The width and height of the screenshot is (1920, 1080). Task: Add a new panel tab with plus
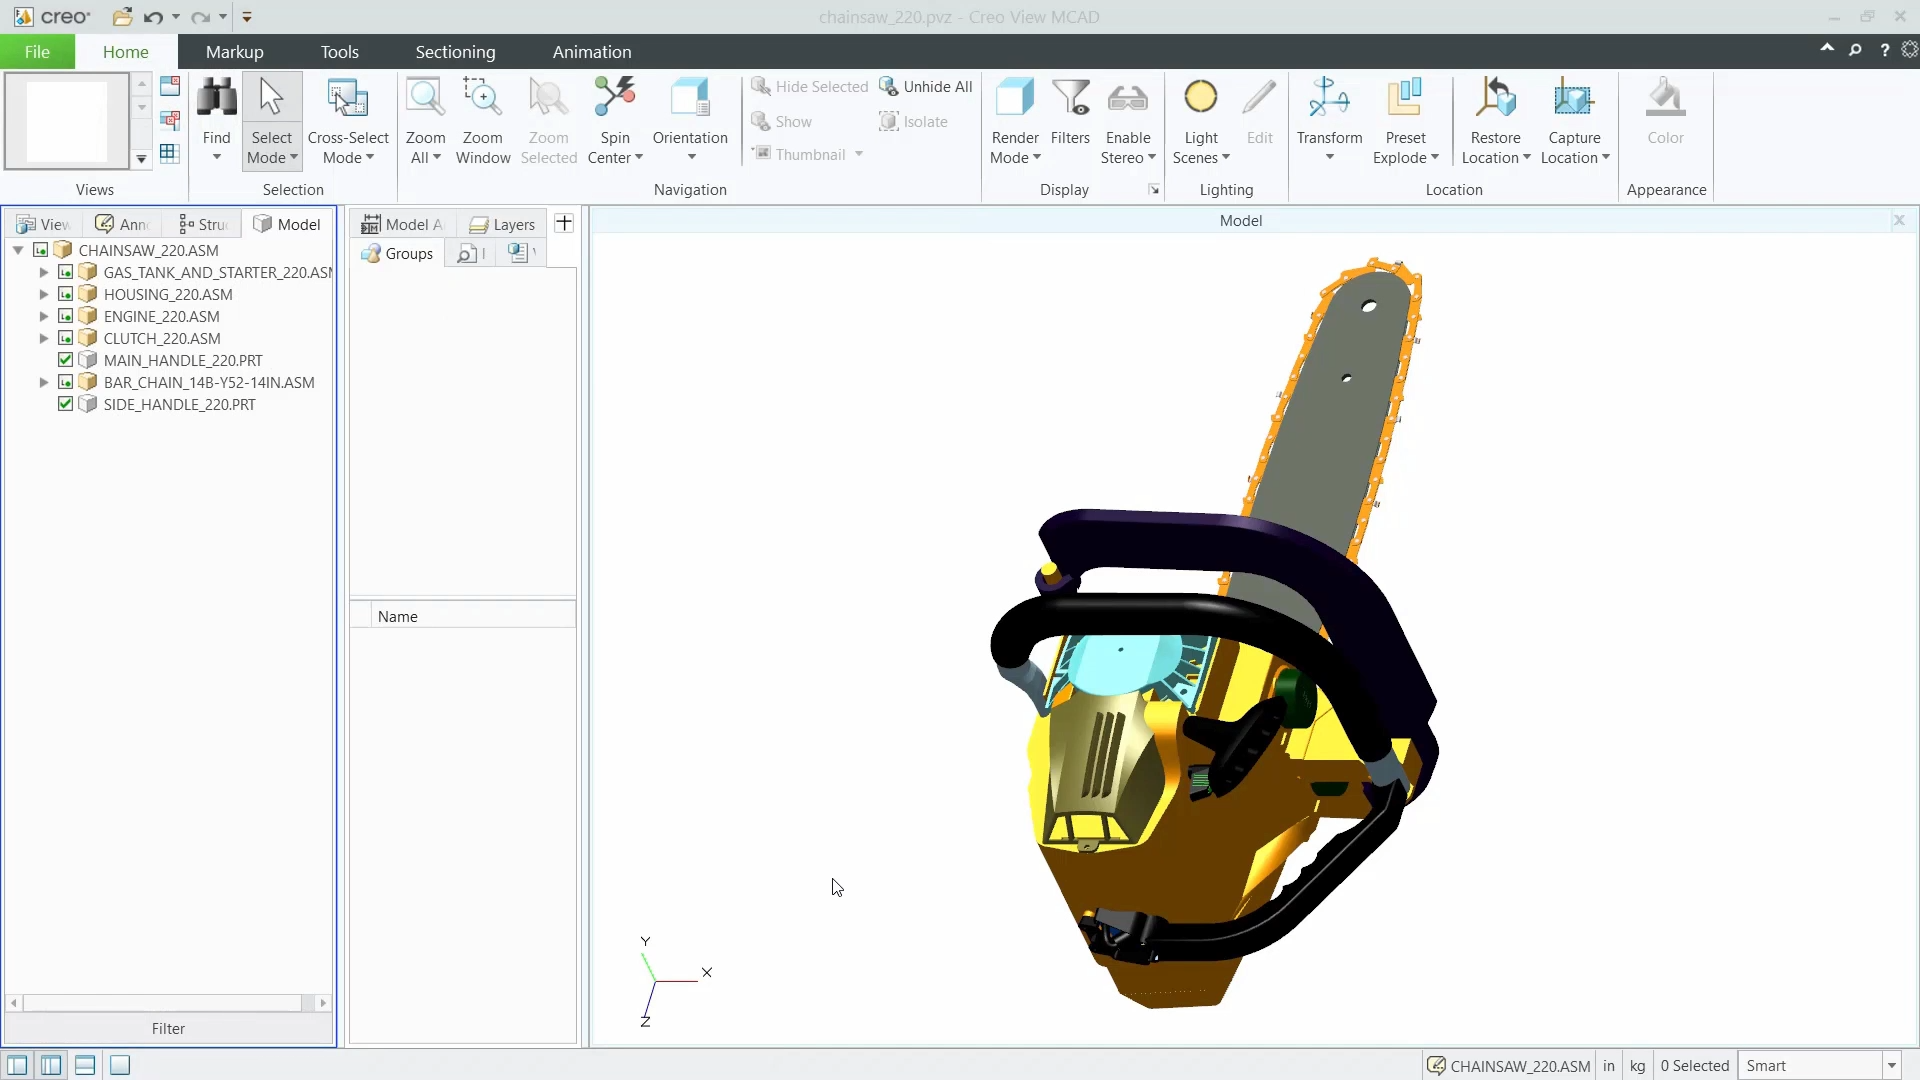tap(564, 223)
